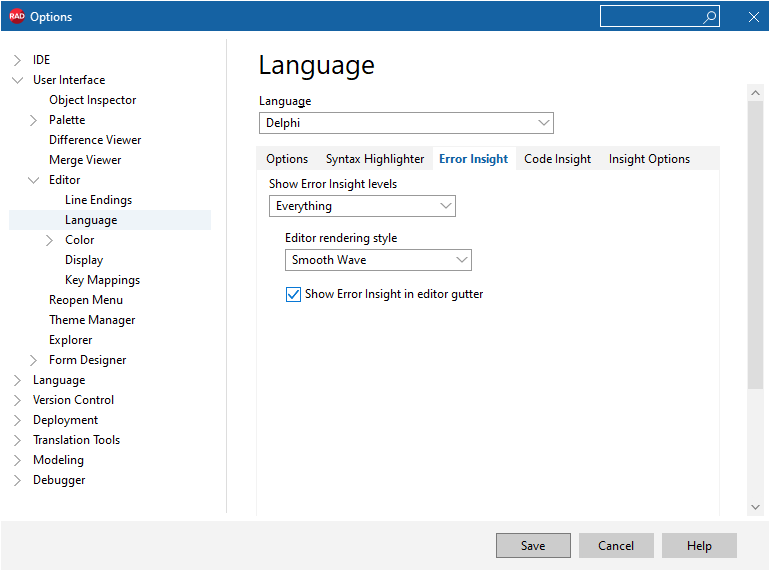This screenshot has width=770, height=571.
Task: Open the Language dropdown showing Delphi
Action: 406,123
